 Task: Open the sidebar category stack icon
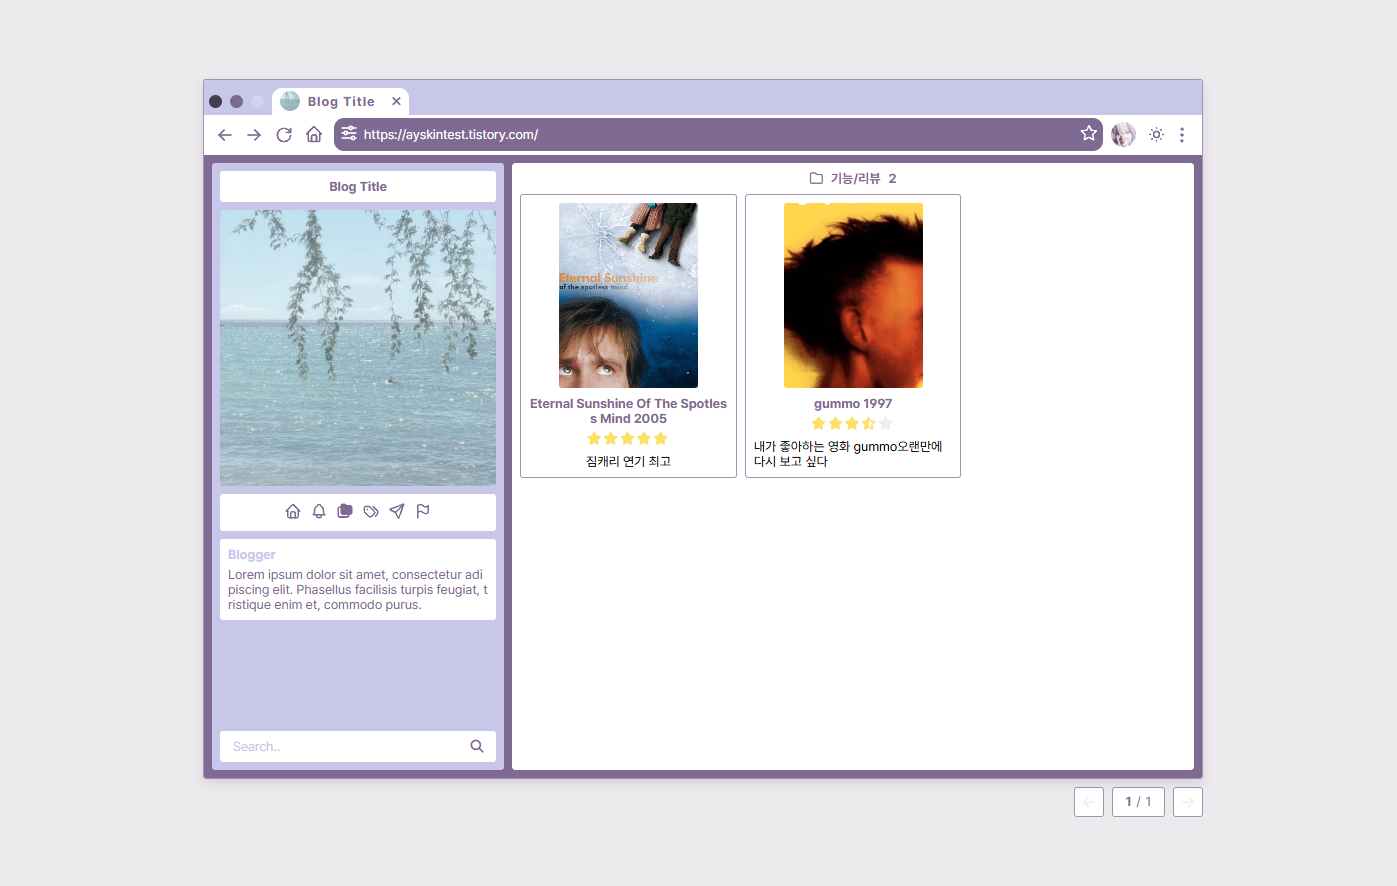click(345, 512)
